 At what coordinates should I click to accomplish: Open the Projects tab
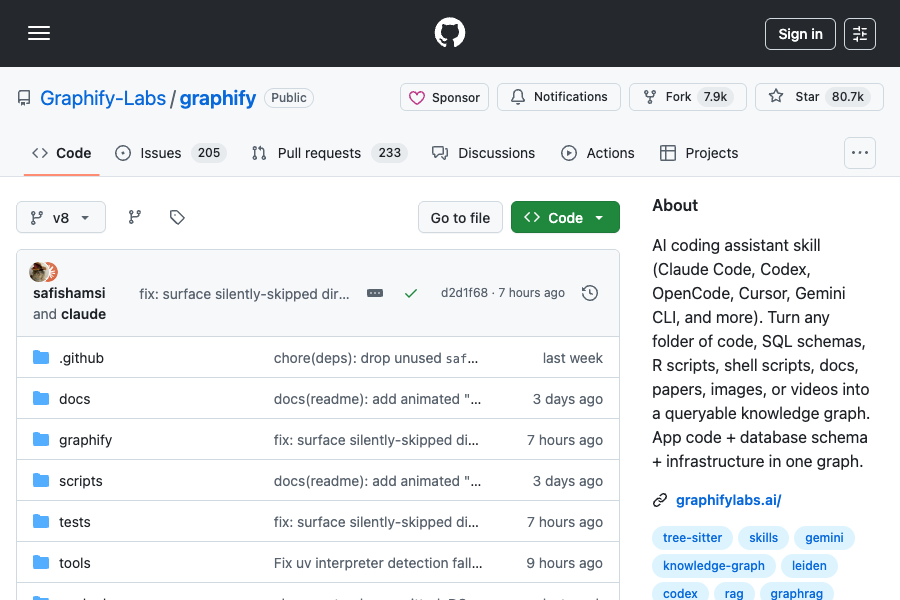click(x=699, y=153)
